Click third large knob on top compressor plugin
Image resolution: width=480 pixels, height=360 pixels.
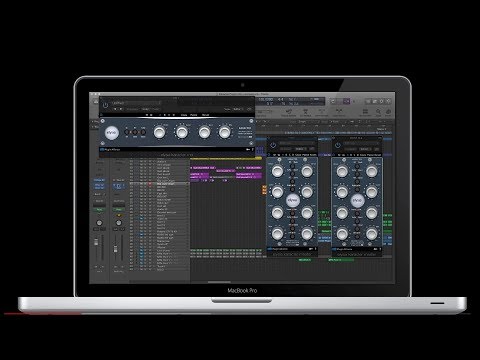[x=204, y=132]
